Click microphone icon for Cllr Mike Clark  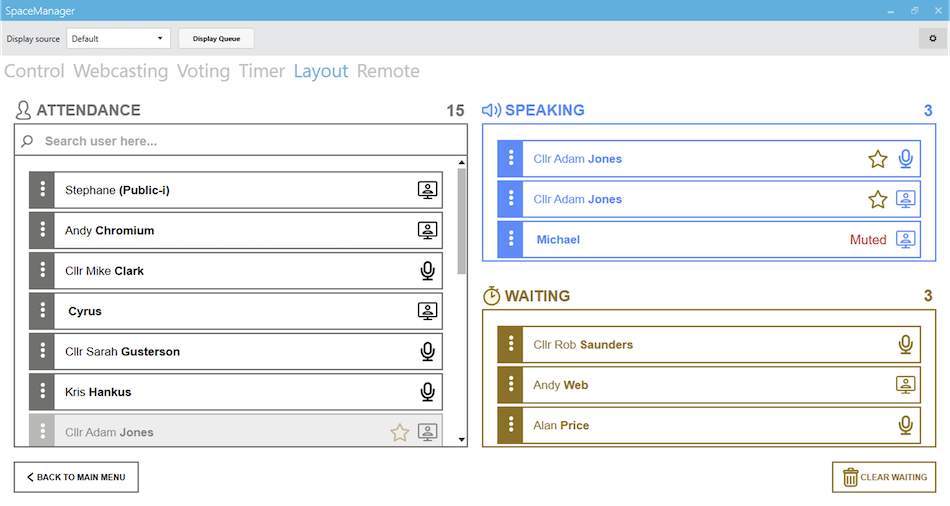click(x=427, y=271)
